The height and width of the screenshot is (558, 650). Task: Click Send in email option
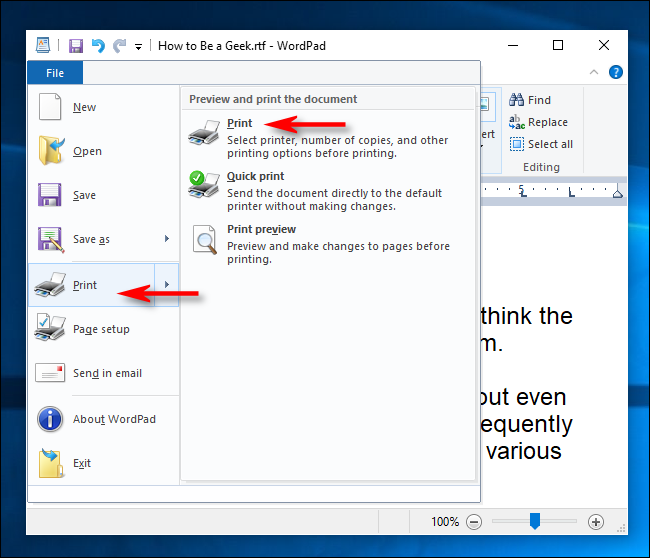point(107,373)
